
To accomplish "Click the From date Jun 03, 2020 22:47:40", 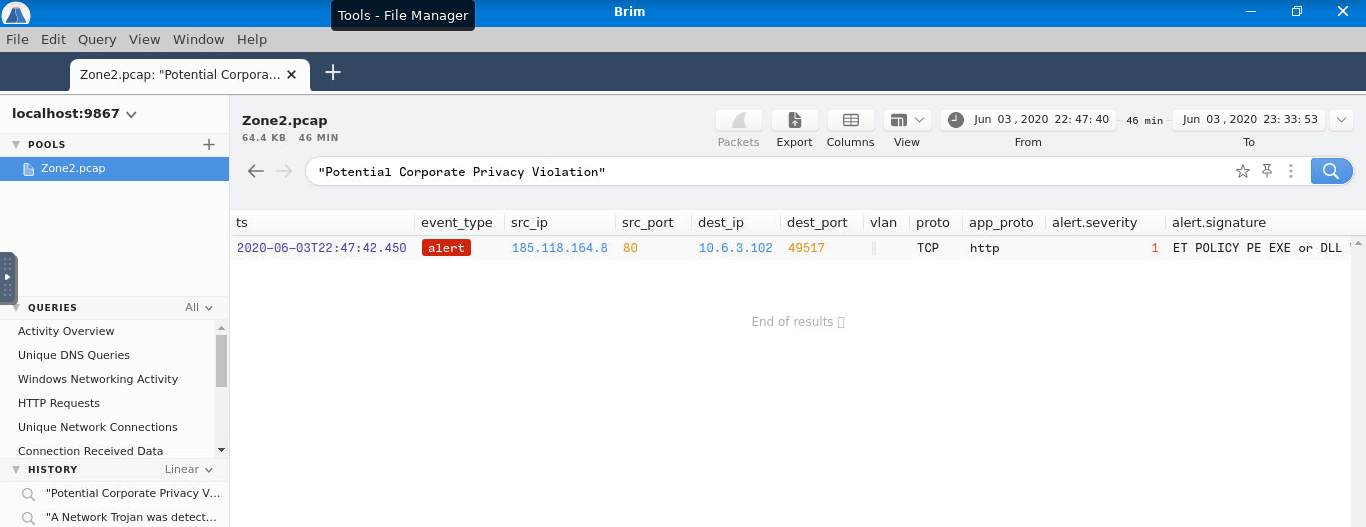I will [x=1041, y=119].
